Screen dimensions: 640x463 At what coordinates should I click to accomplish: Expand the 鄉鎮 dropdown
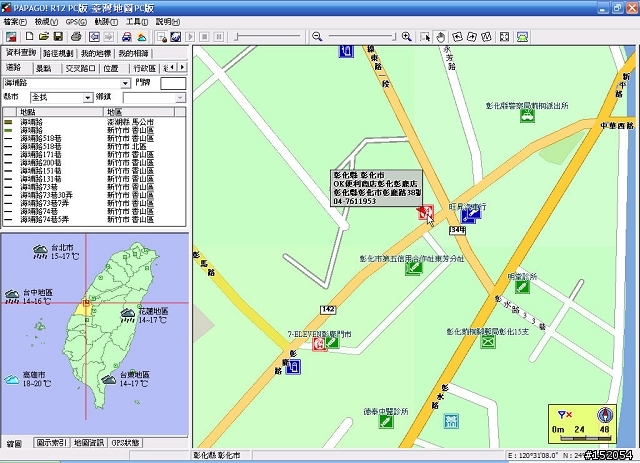tap(180, 98)
